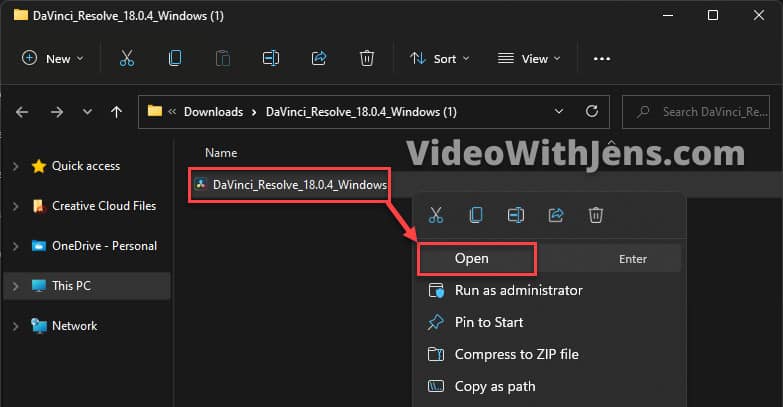Select the DaVinci_Resolve_18.0.4_Windows file name

tap(300, 185)
